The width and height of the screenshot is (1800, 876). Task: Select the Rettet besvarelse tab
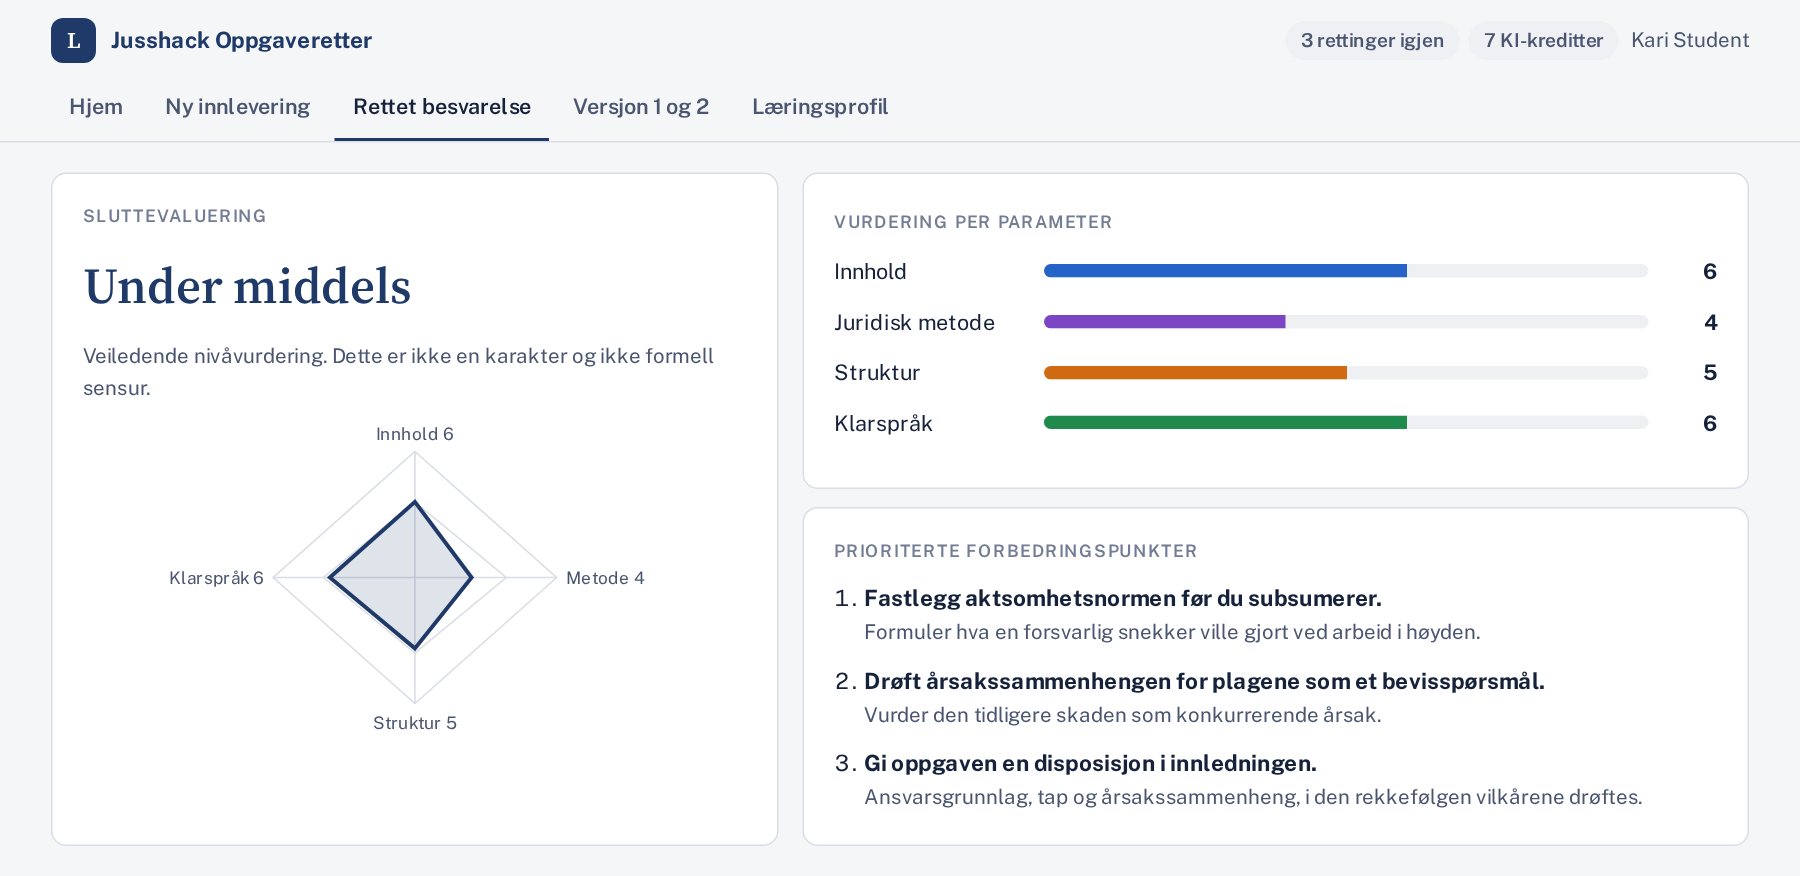(x=442, y=107)
